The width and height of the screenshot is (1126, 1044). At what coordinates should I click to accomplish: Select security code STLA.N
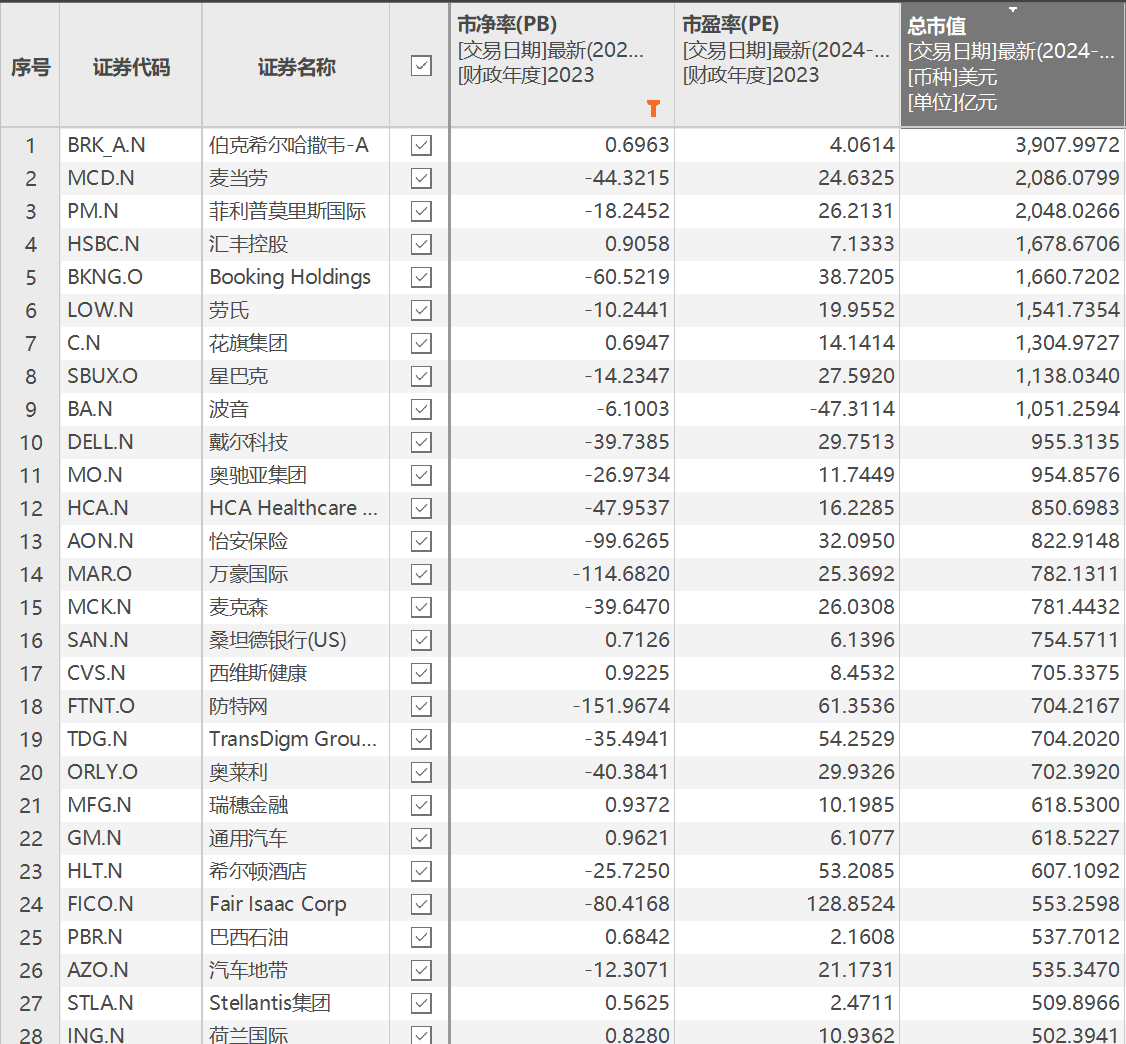100,1003
